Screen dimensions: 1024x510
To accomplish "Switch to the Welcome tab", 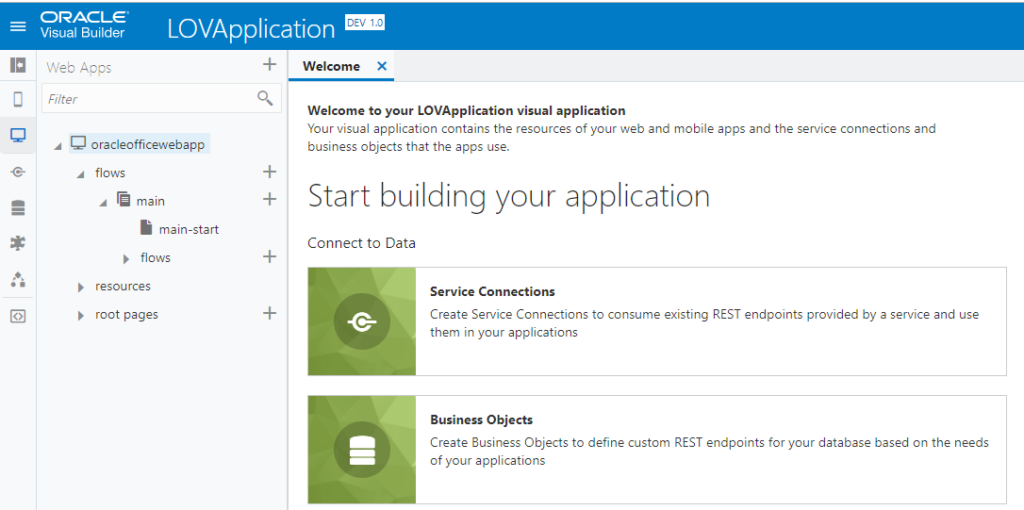I will tap(331, 66).
